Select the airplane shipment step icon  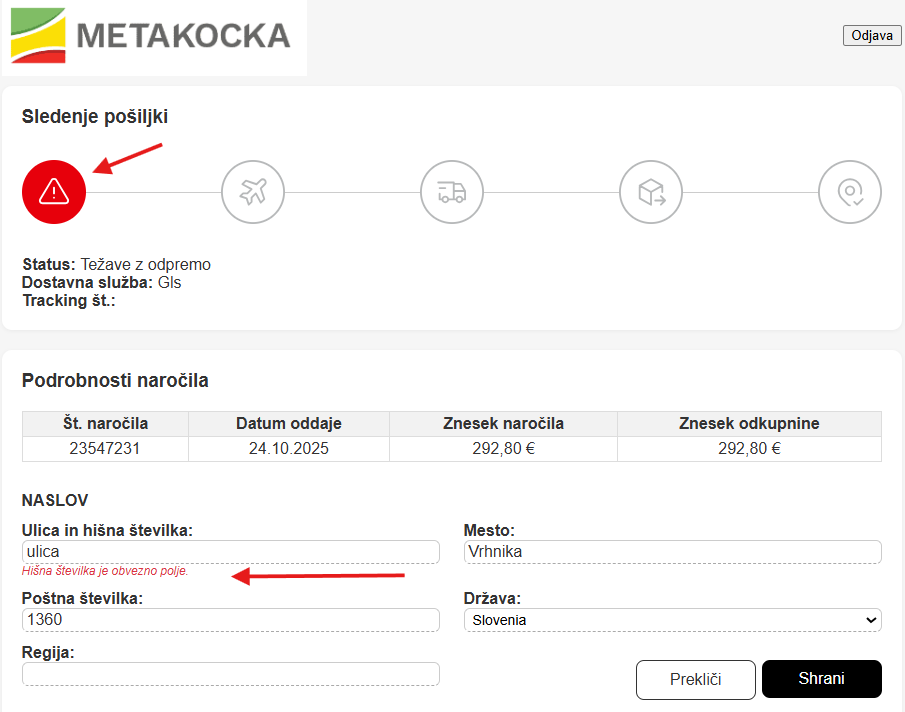(253, 191)
